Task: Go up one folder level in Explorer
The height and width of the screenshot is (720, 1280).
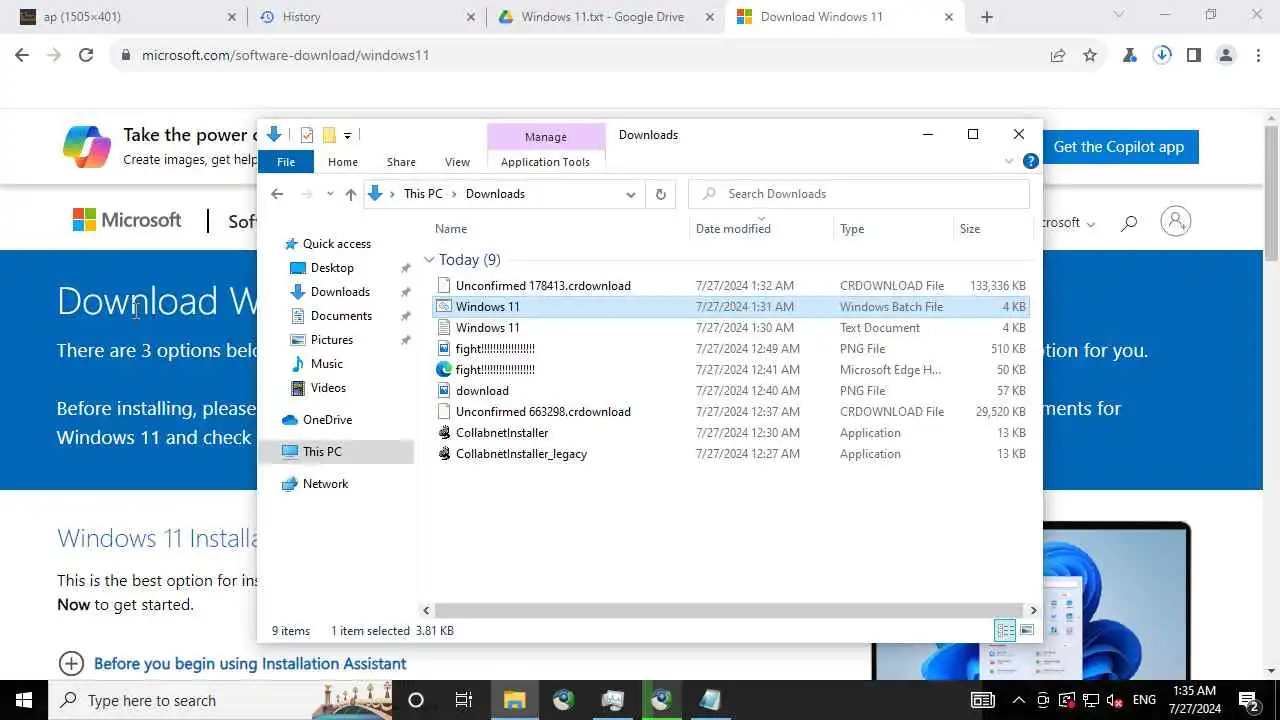Action: (350, 194)
